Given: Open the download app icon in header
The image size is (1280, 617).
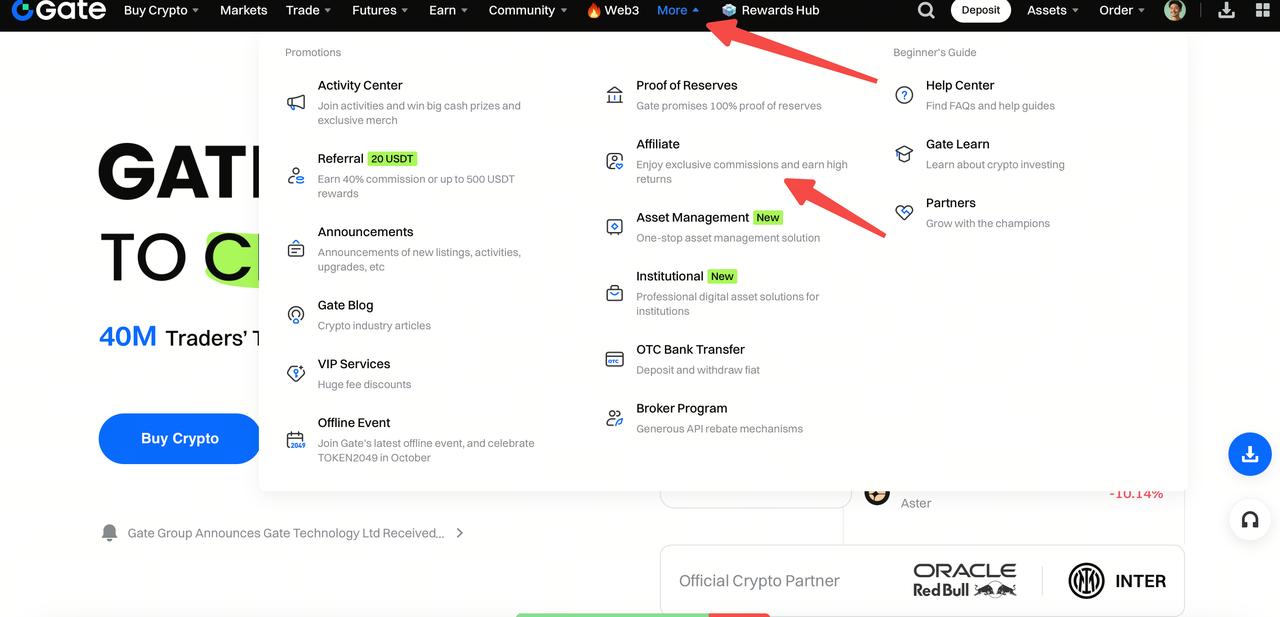Looking at the screenshot, I should point(1227,11).
